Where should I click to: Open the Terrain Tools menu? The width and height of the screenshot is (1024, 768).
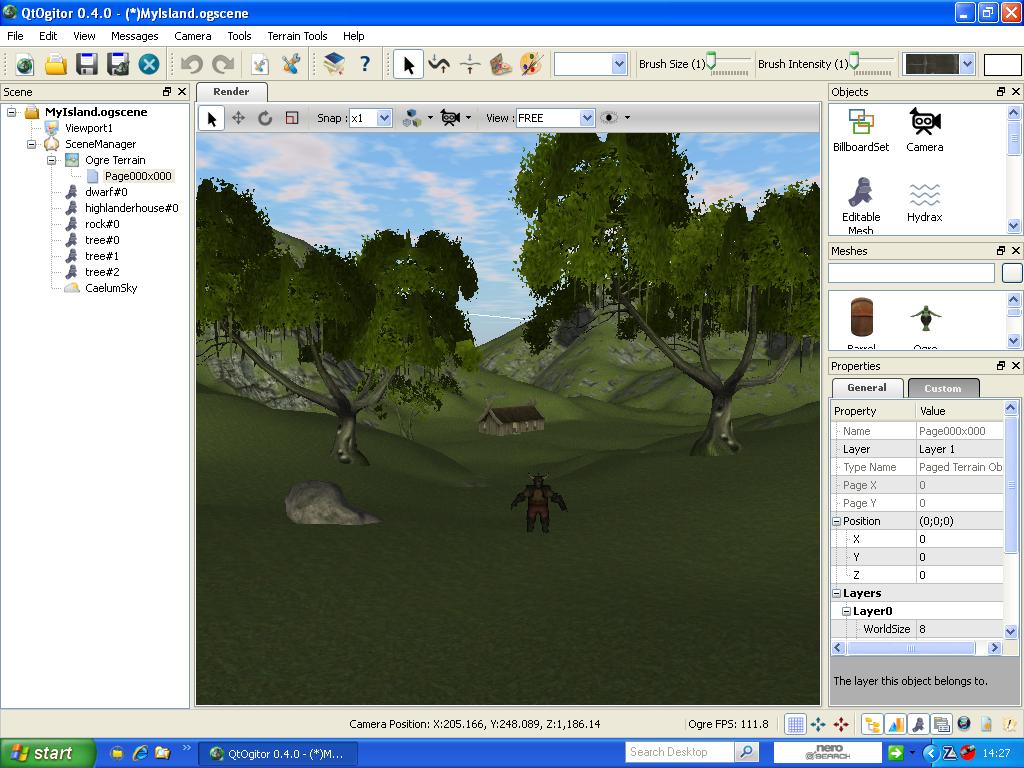[297, 36]
